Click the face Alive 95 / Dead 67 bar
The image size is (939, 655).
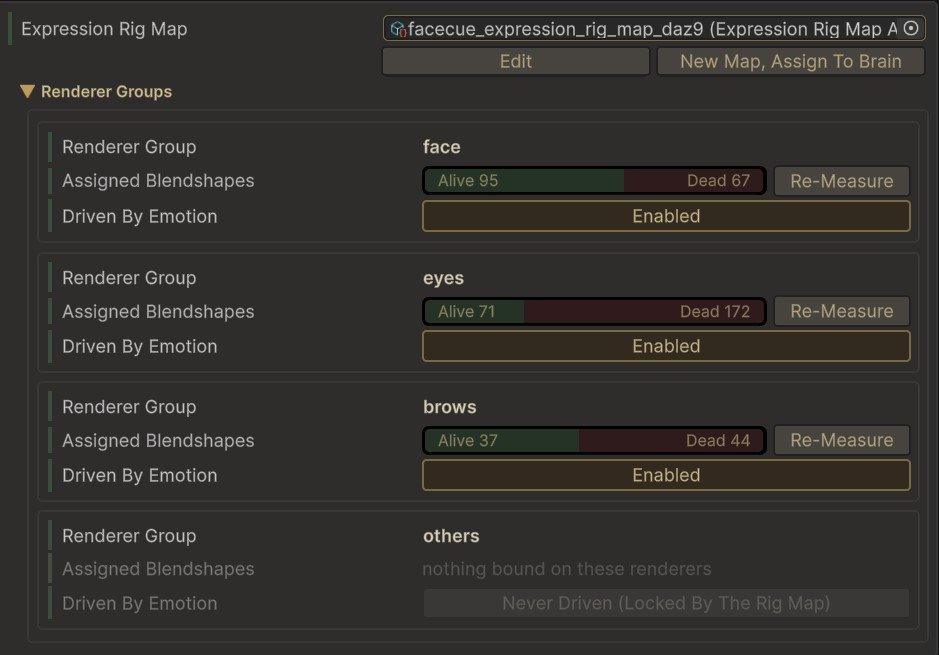pyautogui.click(x=594, y=180)
